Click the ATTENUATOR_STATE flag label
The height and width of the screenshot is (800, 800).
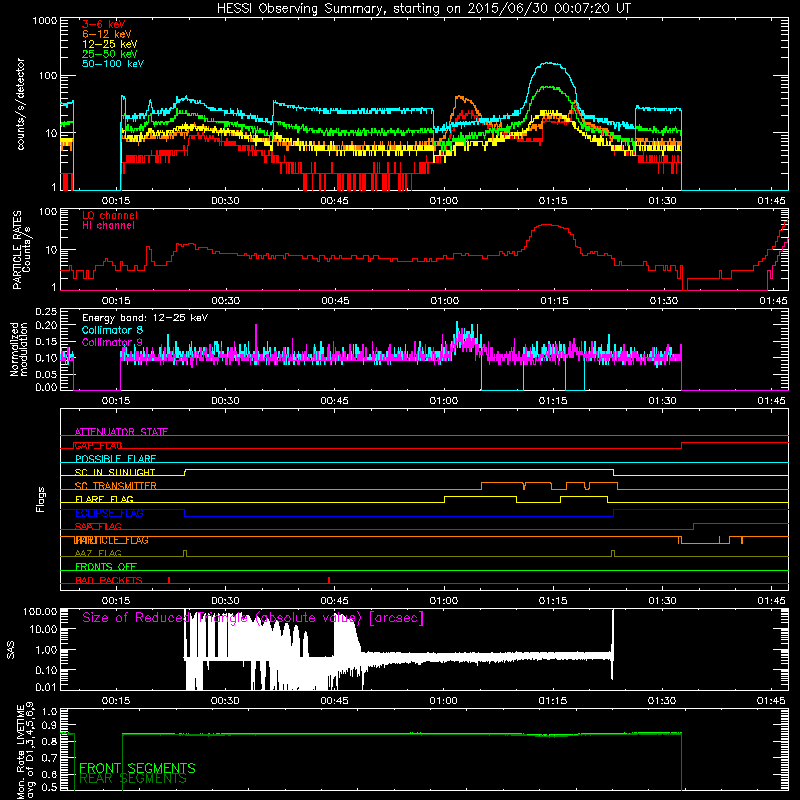tap(121, 432)
